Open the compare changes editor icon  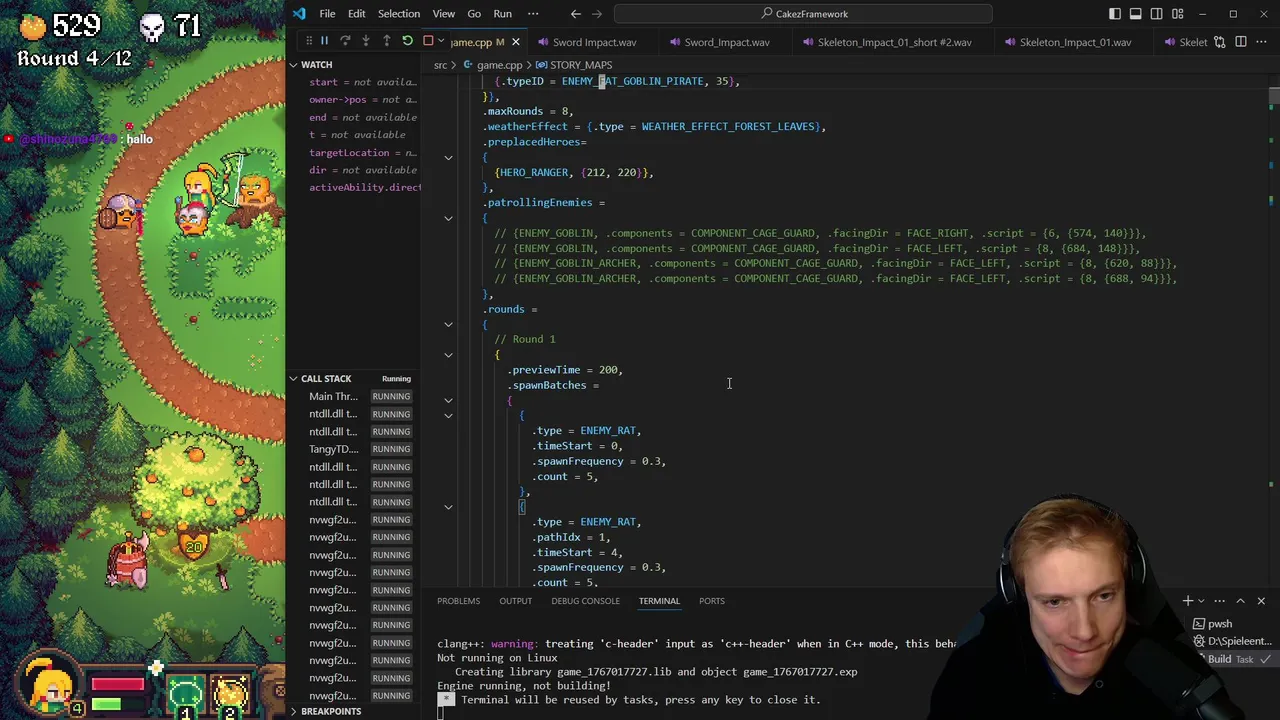coord(1221,42)
